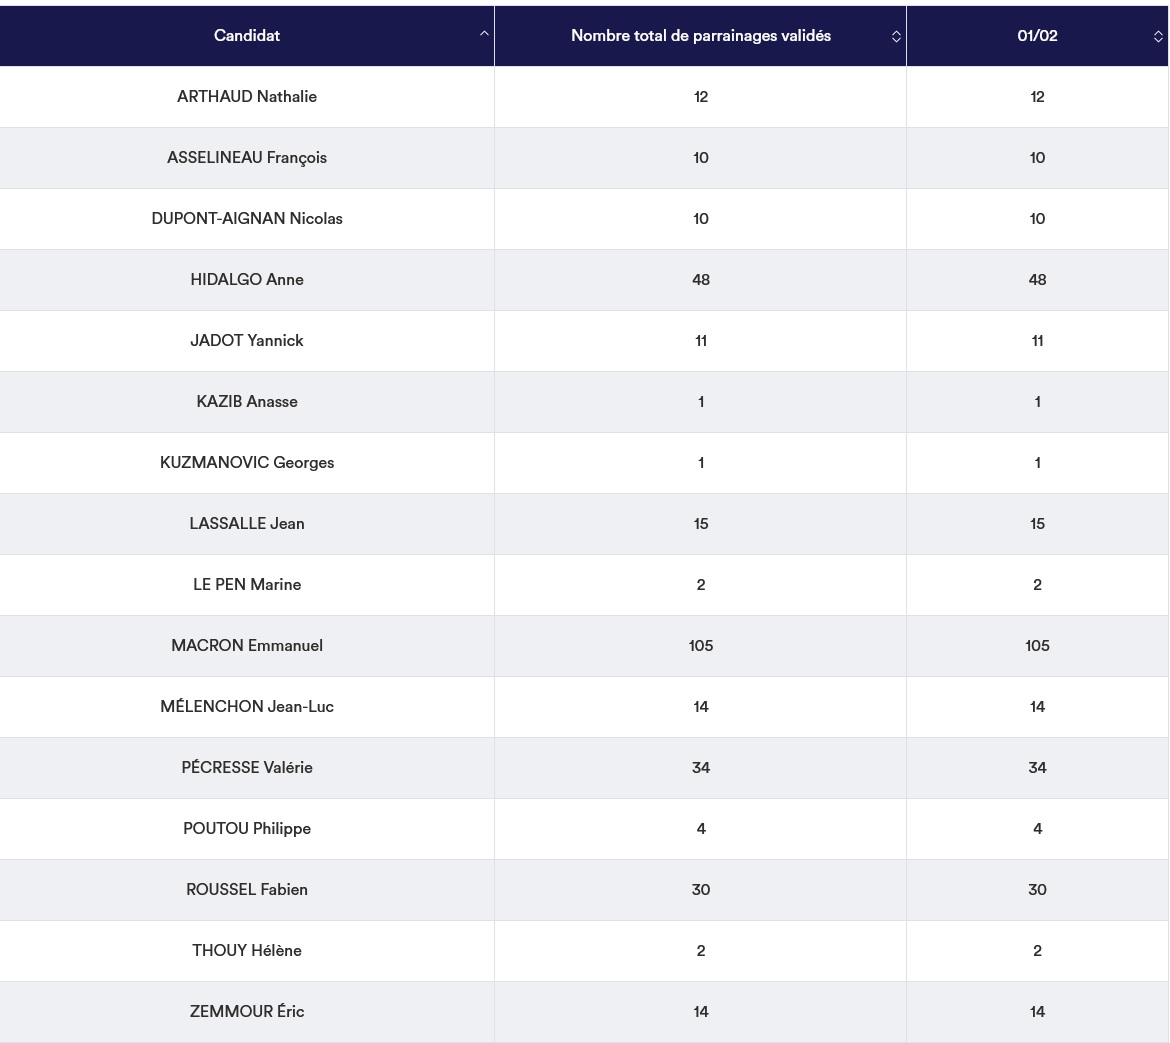Viewport: 1170px width, 1043px height.
Task: Click the HIDALGO Anne candidate name
Action: [x=247, y=280]
